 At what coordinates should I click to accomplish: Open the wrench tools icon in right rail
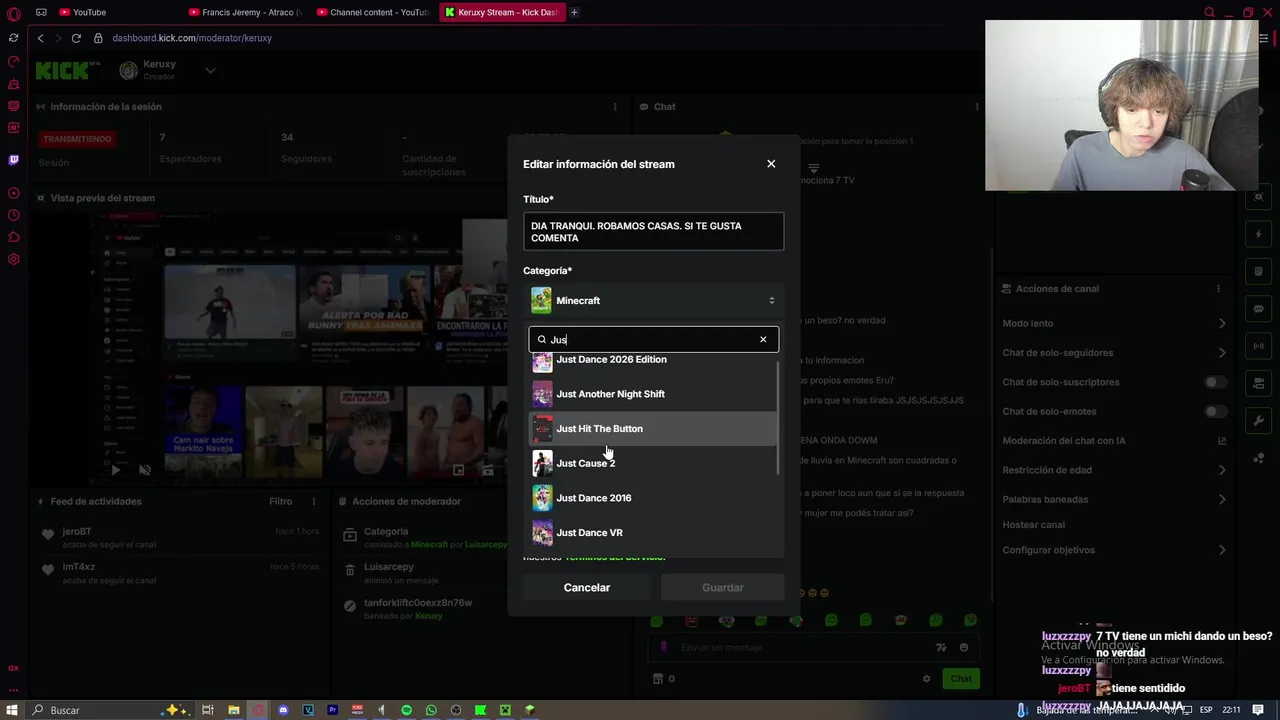click(x=1259, y=420)
